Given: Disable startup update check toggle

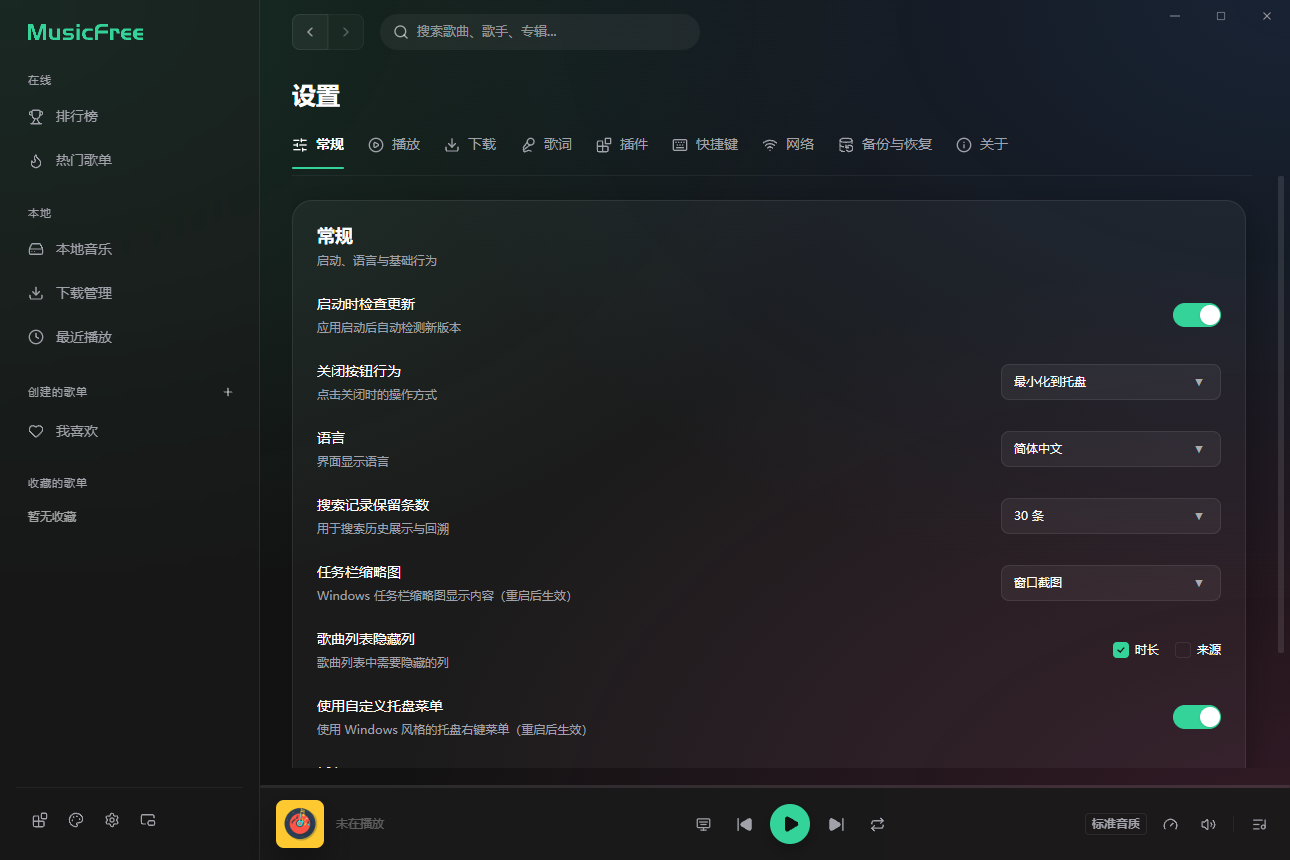Looking at the screenshot, I should [x=1196, y=314].
